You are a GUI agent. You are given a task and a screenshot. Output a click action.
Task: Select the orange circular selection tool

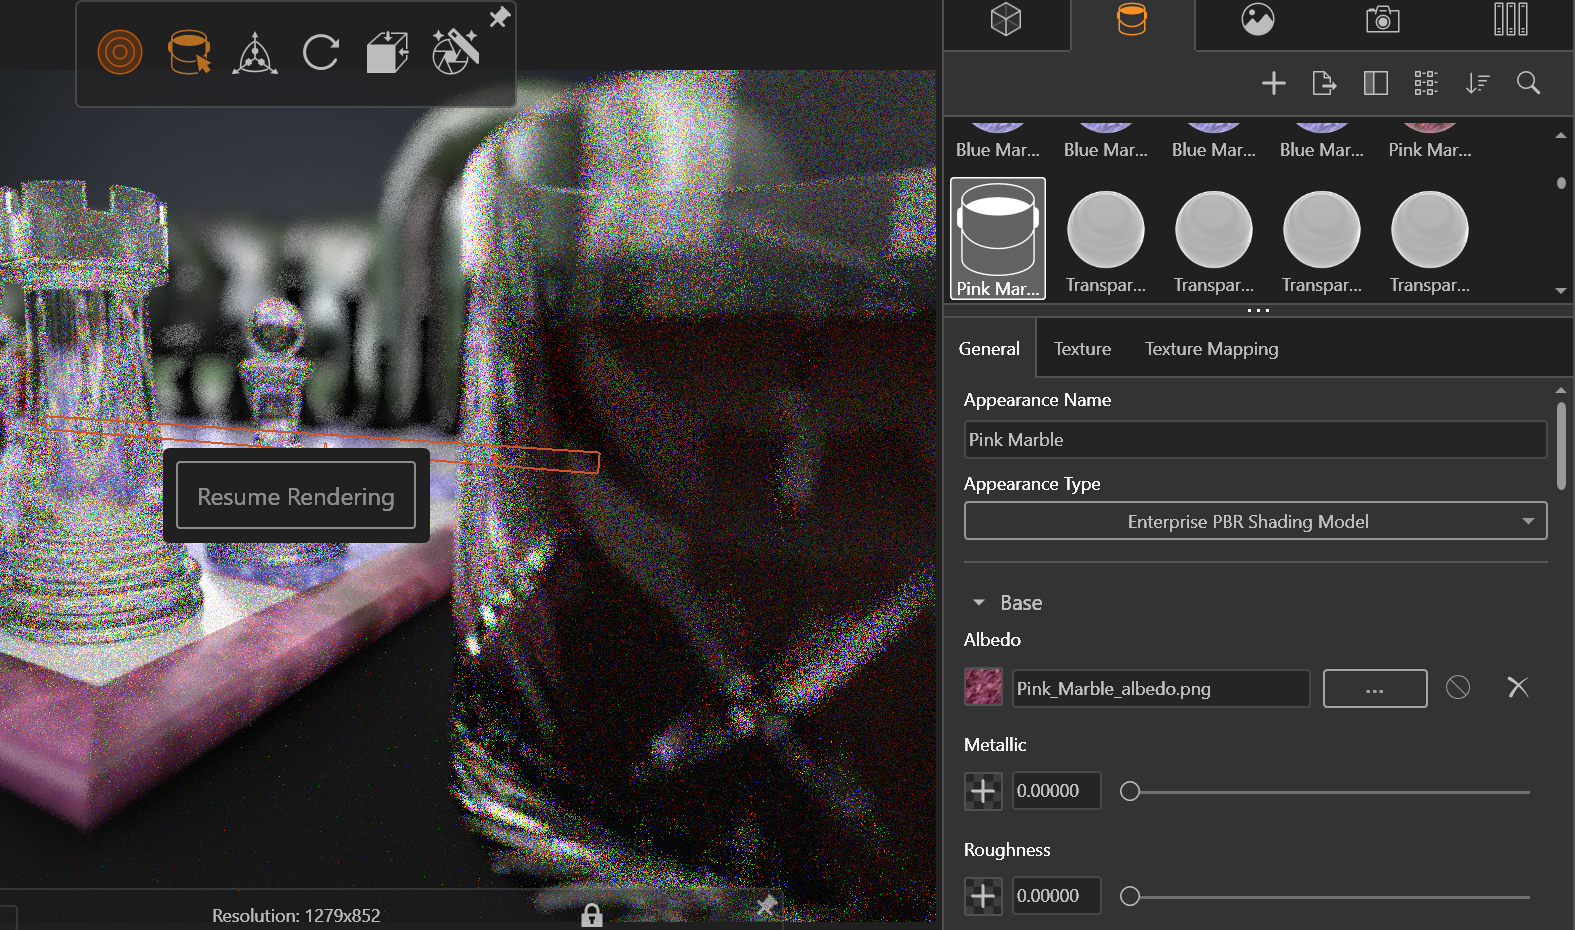(120, 52)
